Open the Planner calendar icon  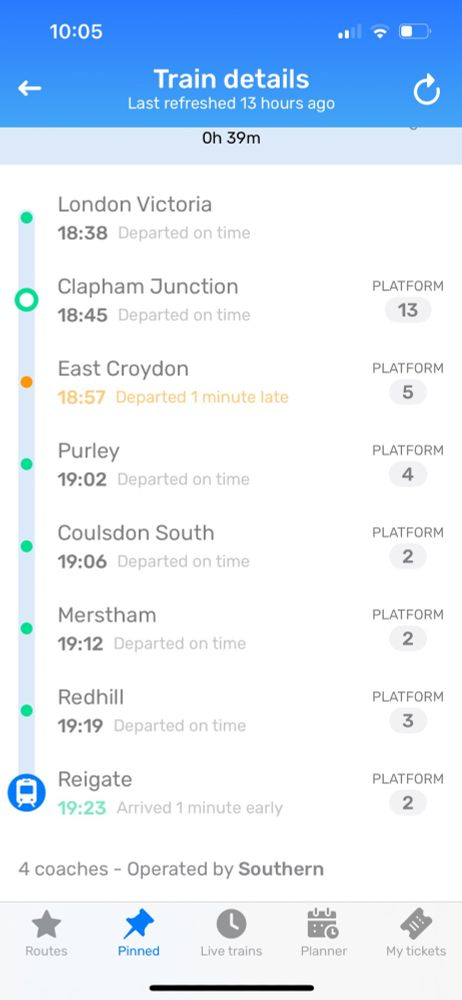[324, 924]
